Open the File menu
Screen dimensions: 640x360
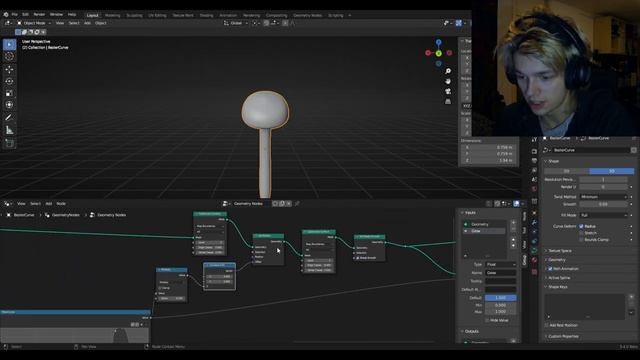tap(14, 15)
